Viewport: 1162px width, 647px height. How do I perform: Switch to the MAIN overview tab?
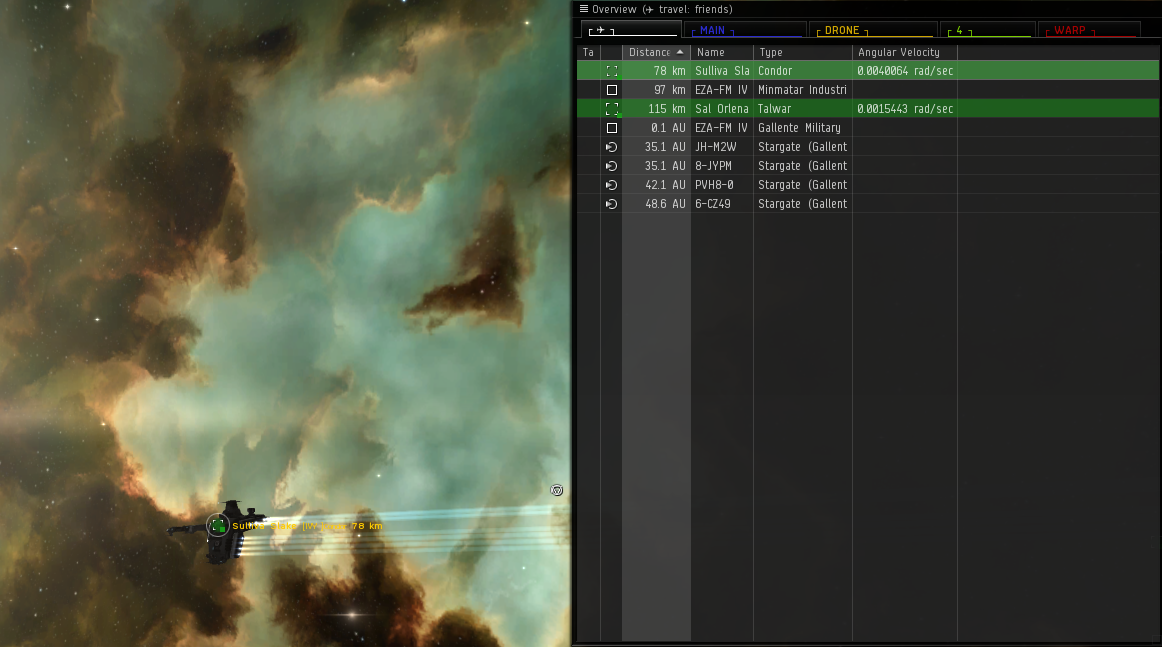click(744, 30)
